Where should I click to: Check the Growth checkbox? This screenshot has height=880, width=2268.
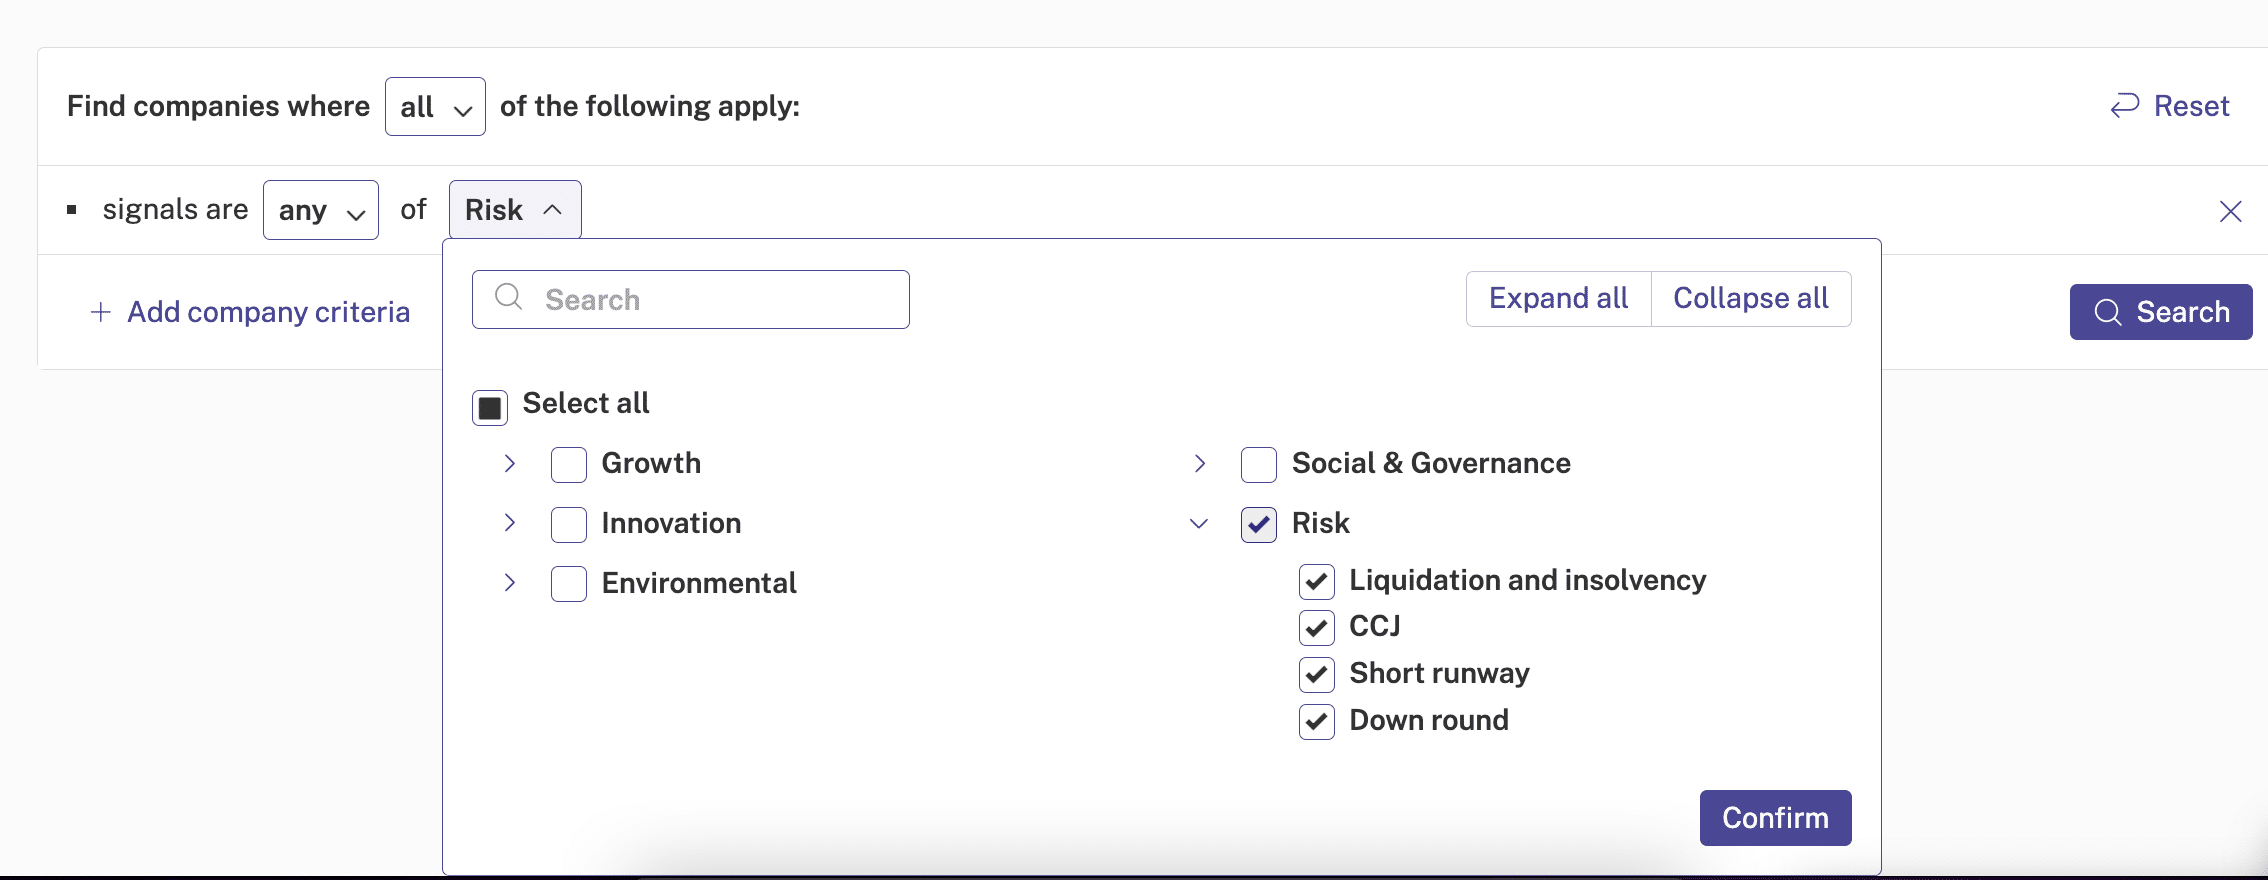[x=569, y=465]
